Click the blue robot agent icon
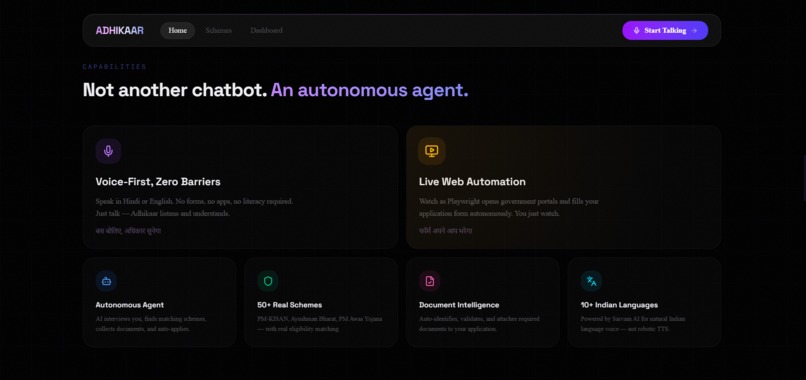This screenshot has height=380, width=806. tap(106, 281)
